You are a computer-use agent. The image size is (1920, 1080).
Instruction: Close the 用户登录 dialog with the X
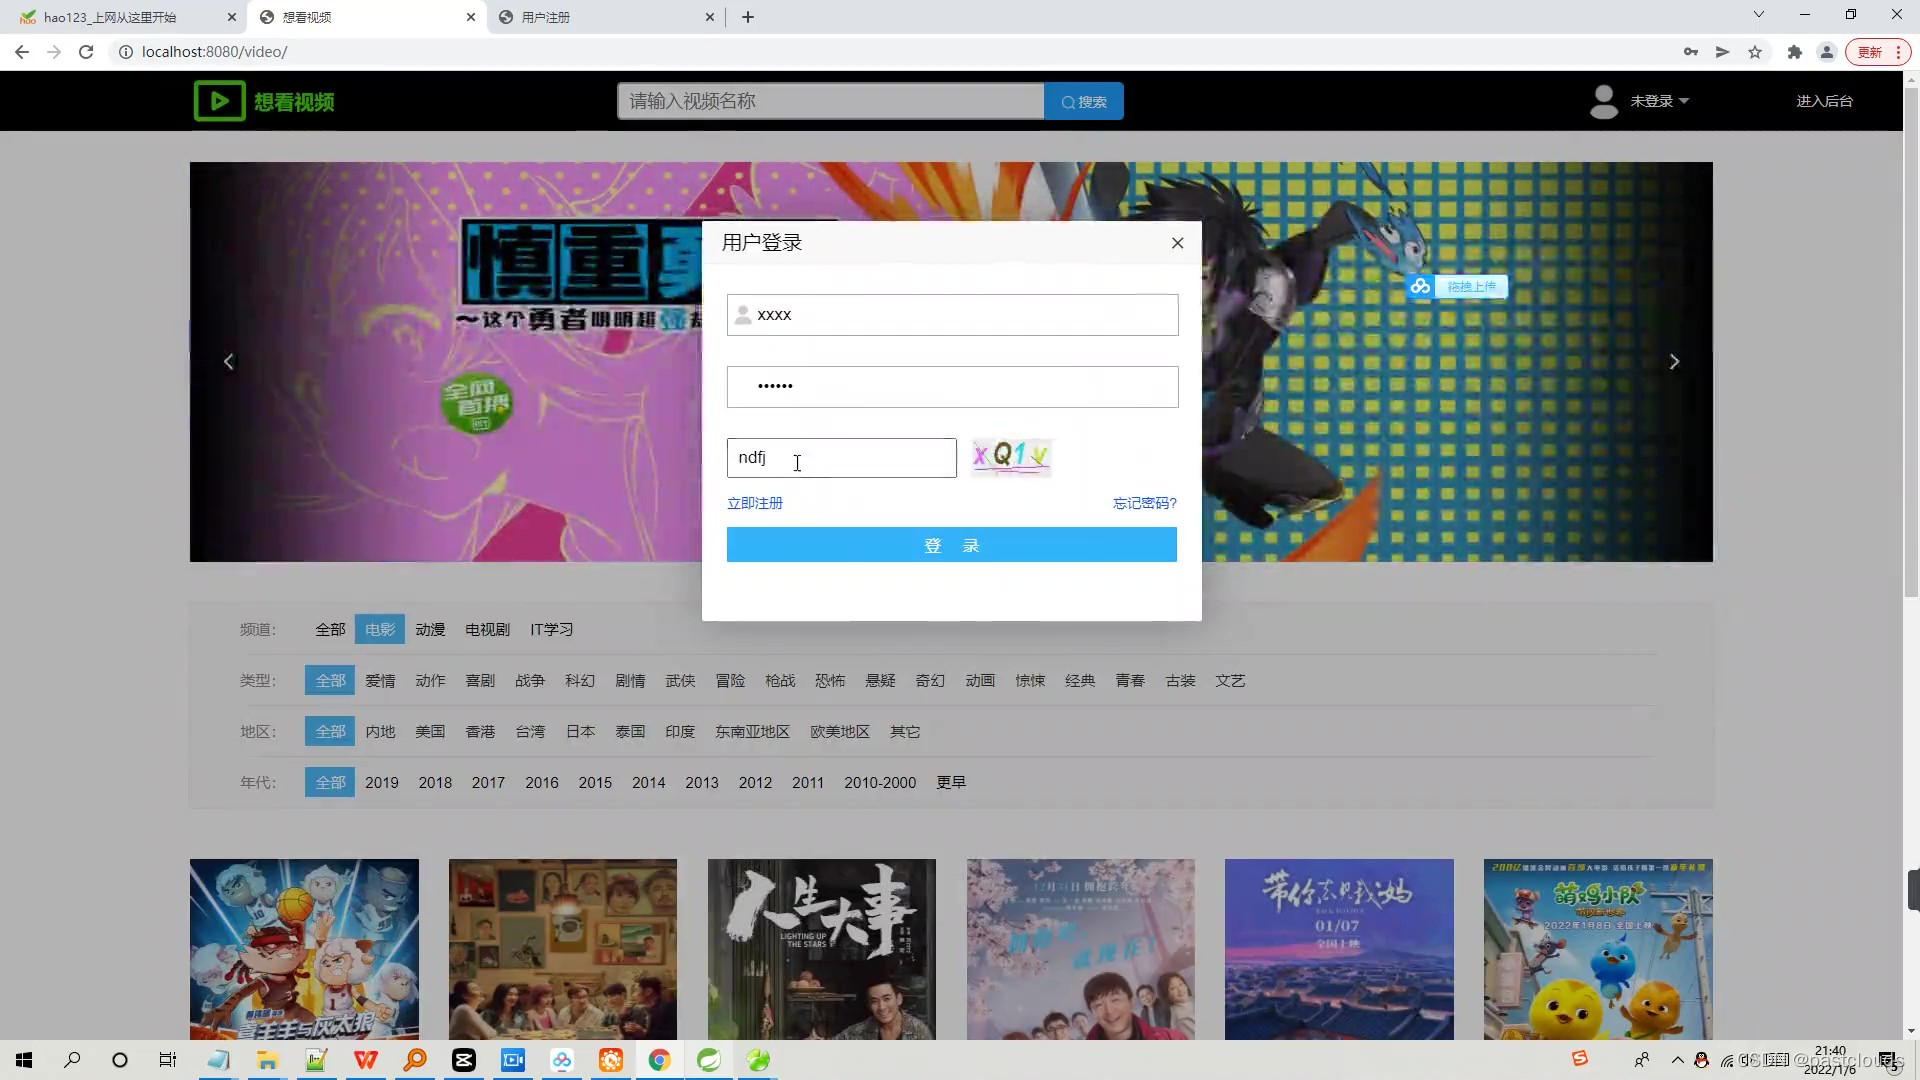point(1177,243)
